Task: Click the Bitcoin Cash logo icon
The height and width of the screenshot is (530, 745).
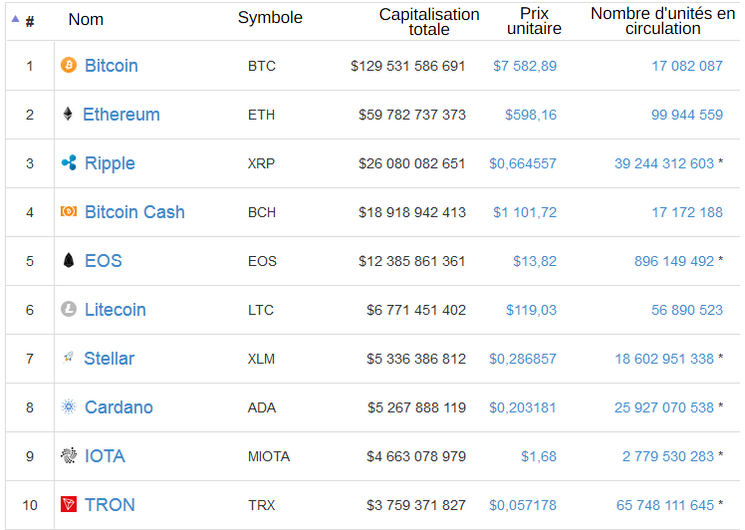Action: 68,212
